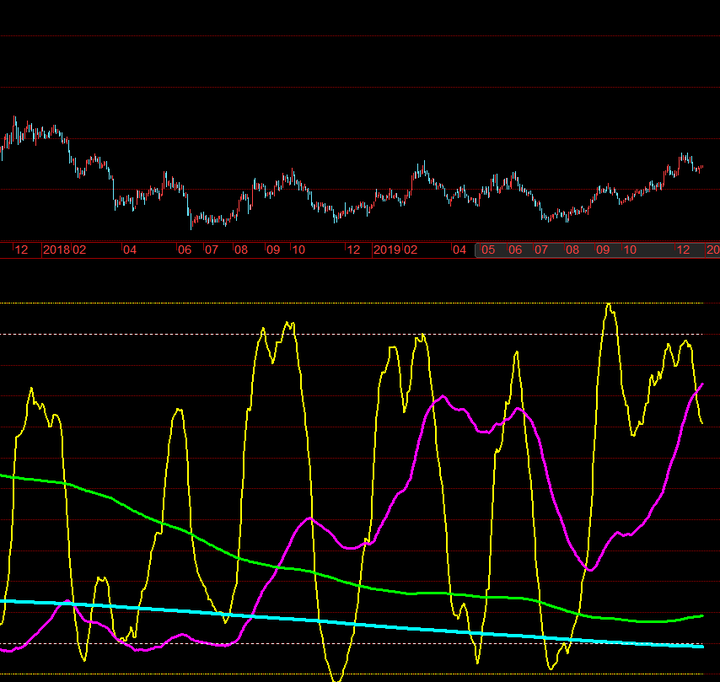
Task: Click month 04 label of 2018
Action: 129,250
